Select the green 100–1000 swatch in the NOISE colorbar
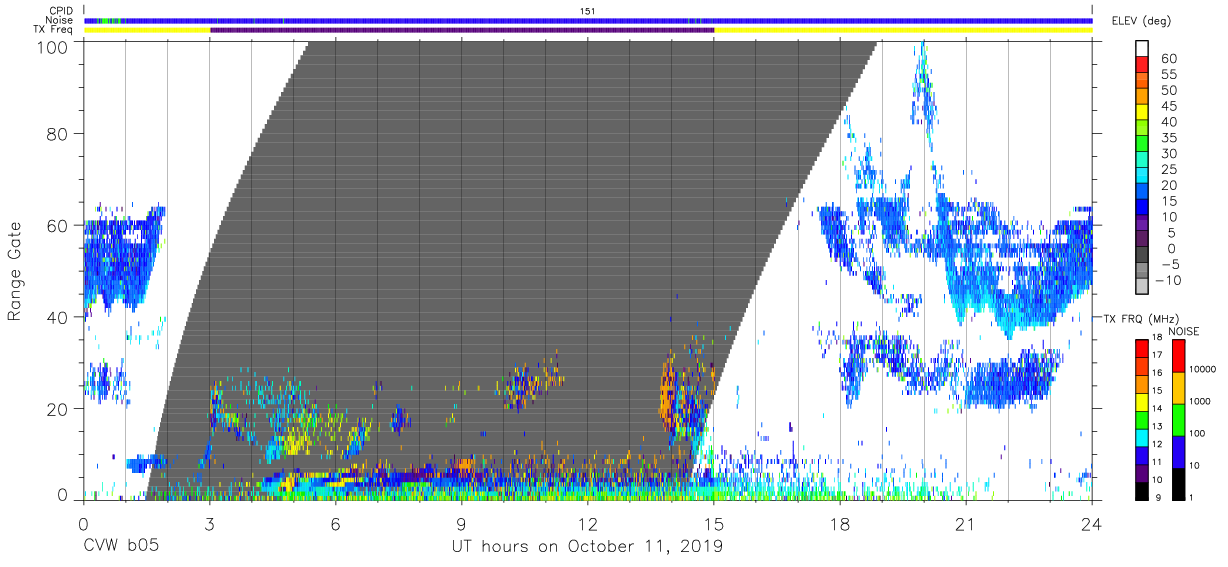 pos(1177,419)
